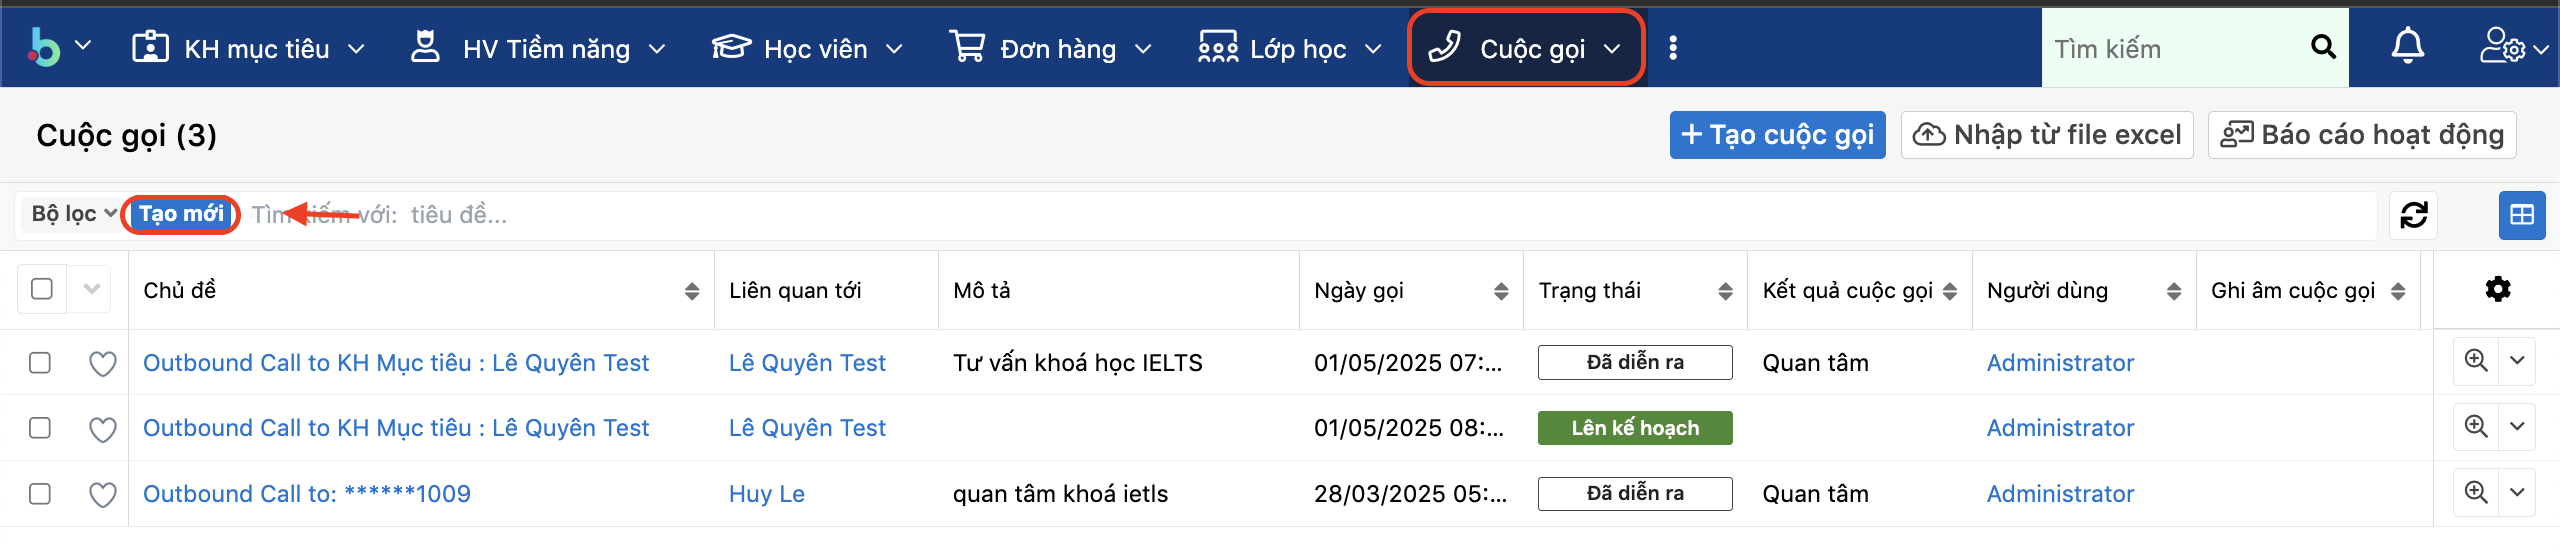Expand the Bộ lọc filter dropdown
Viewport: 2560px width, 552px height.
tap(73, 214)
